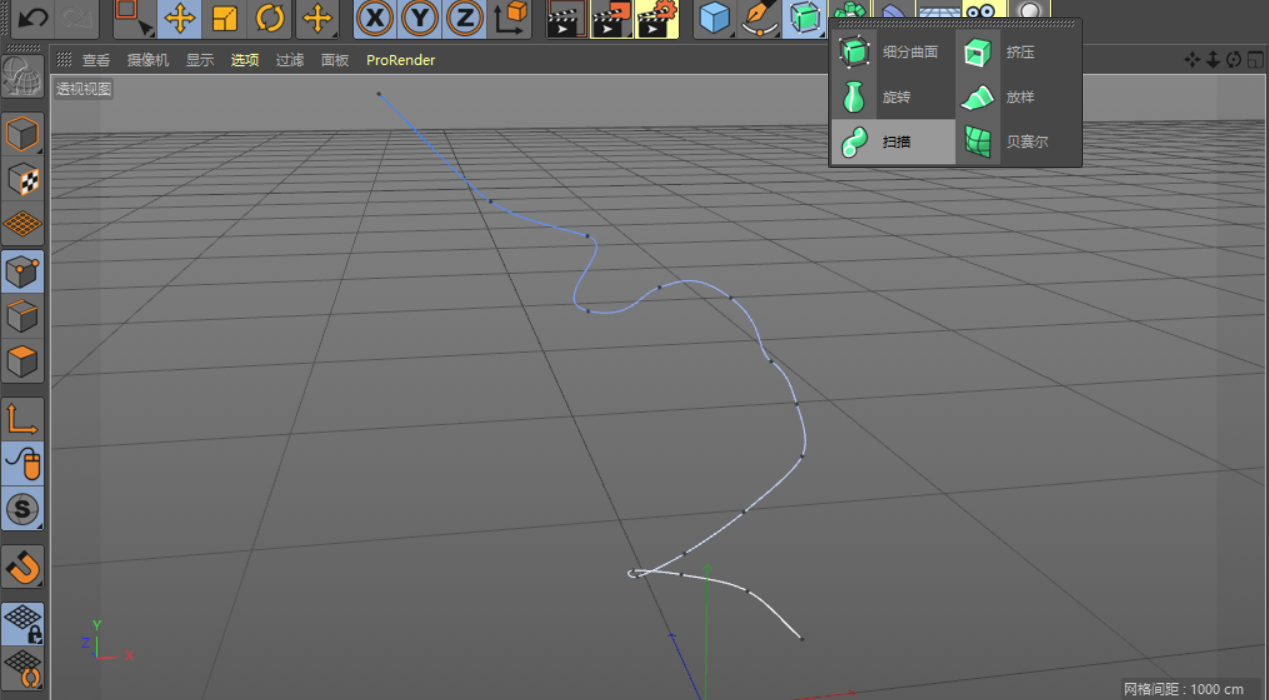Enable Edges mode in sidebar

click(x=22, y=316)
